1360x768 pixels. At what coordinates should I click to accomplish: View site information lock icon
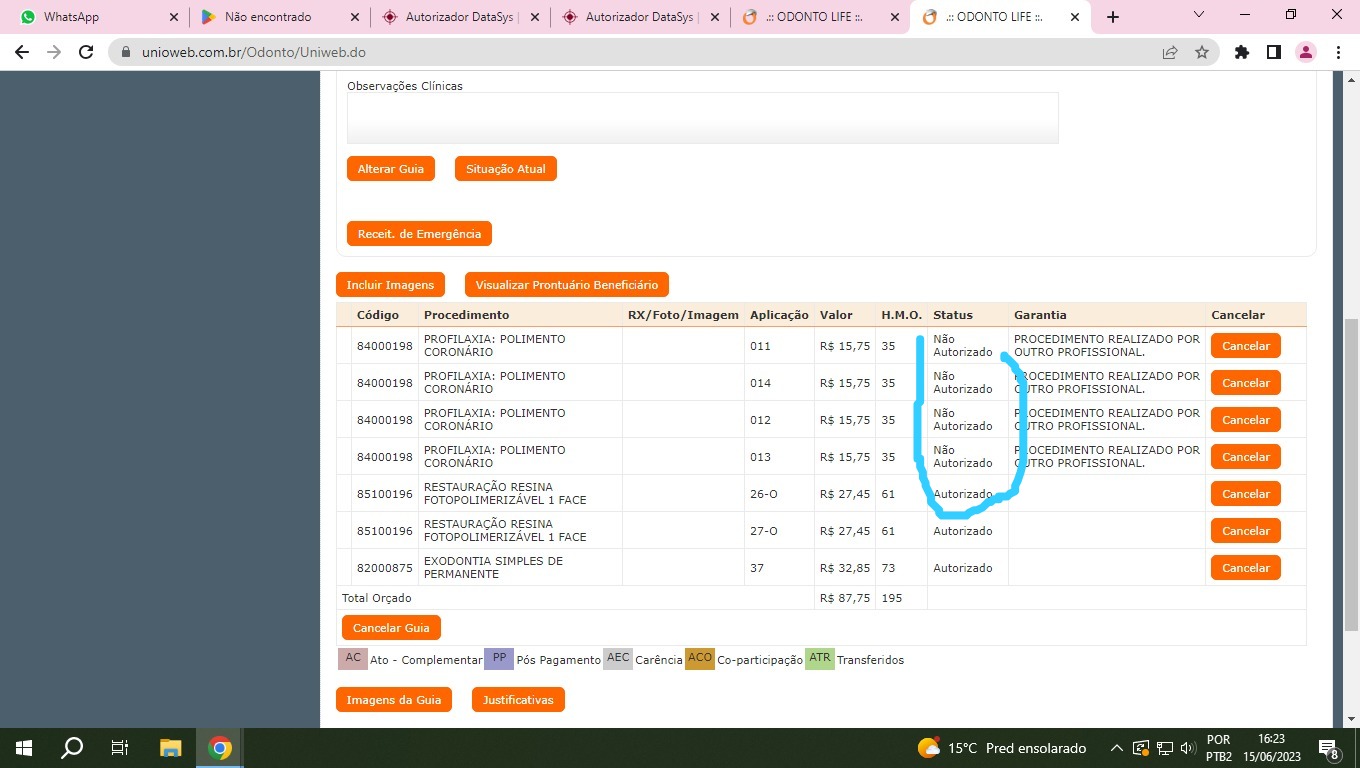(126, 52)
